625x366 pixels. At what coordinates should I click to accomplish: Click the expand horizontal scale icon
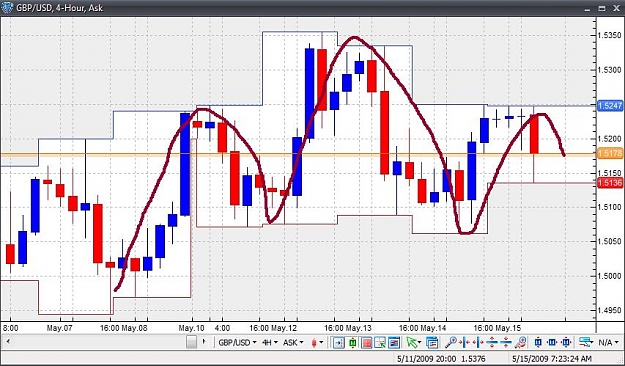click(478, 342)
